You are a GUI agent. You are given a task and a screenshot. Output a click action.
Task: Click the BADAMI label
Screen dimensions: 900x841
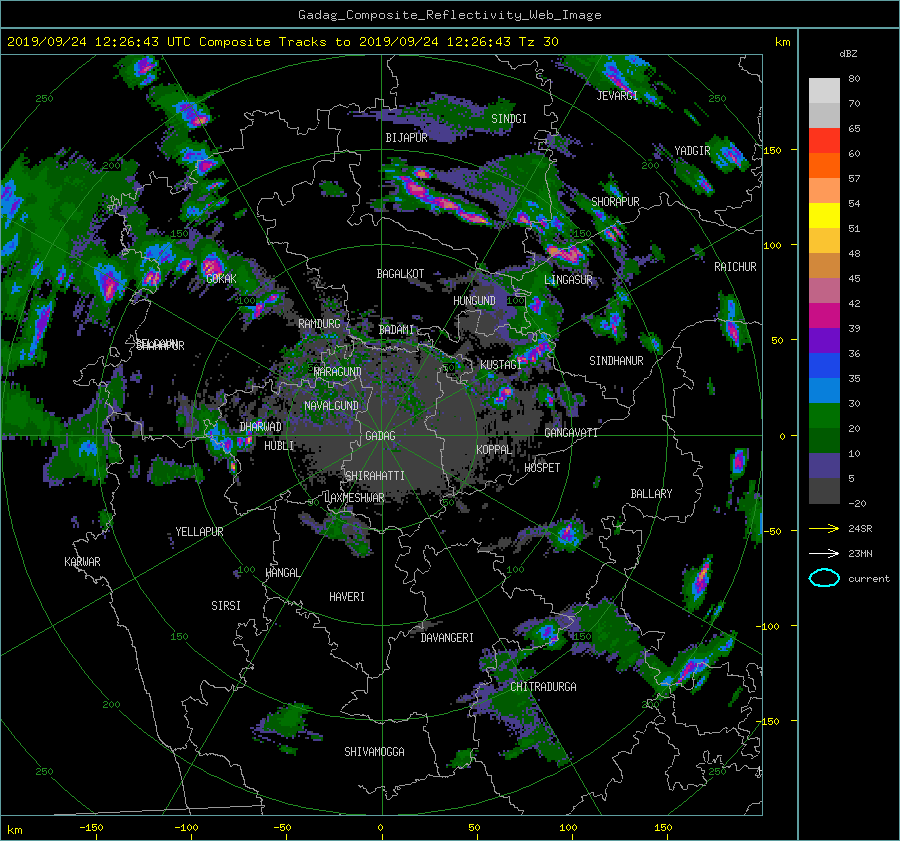click(396, 330)
